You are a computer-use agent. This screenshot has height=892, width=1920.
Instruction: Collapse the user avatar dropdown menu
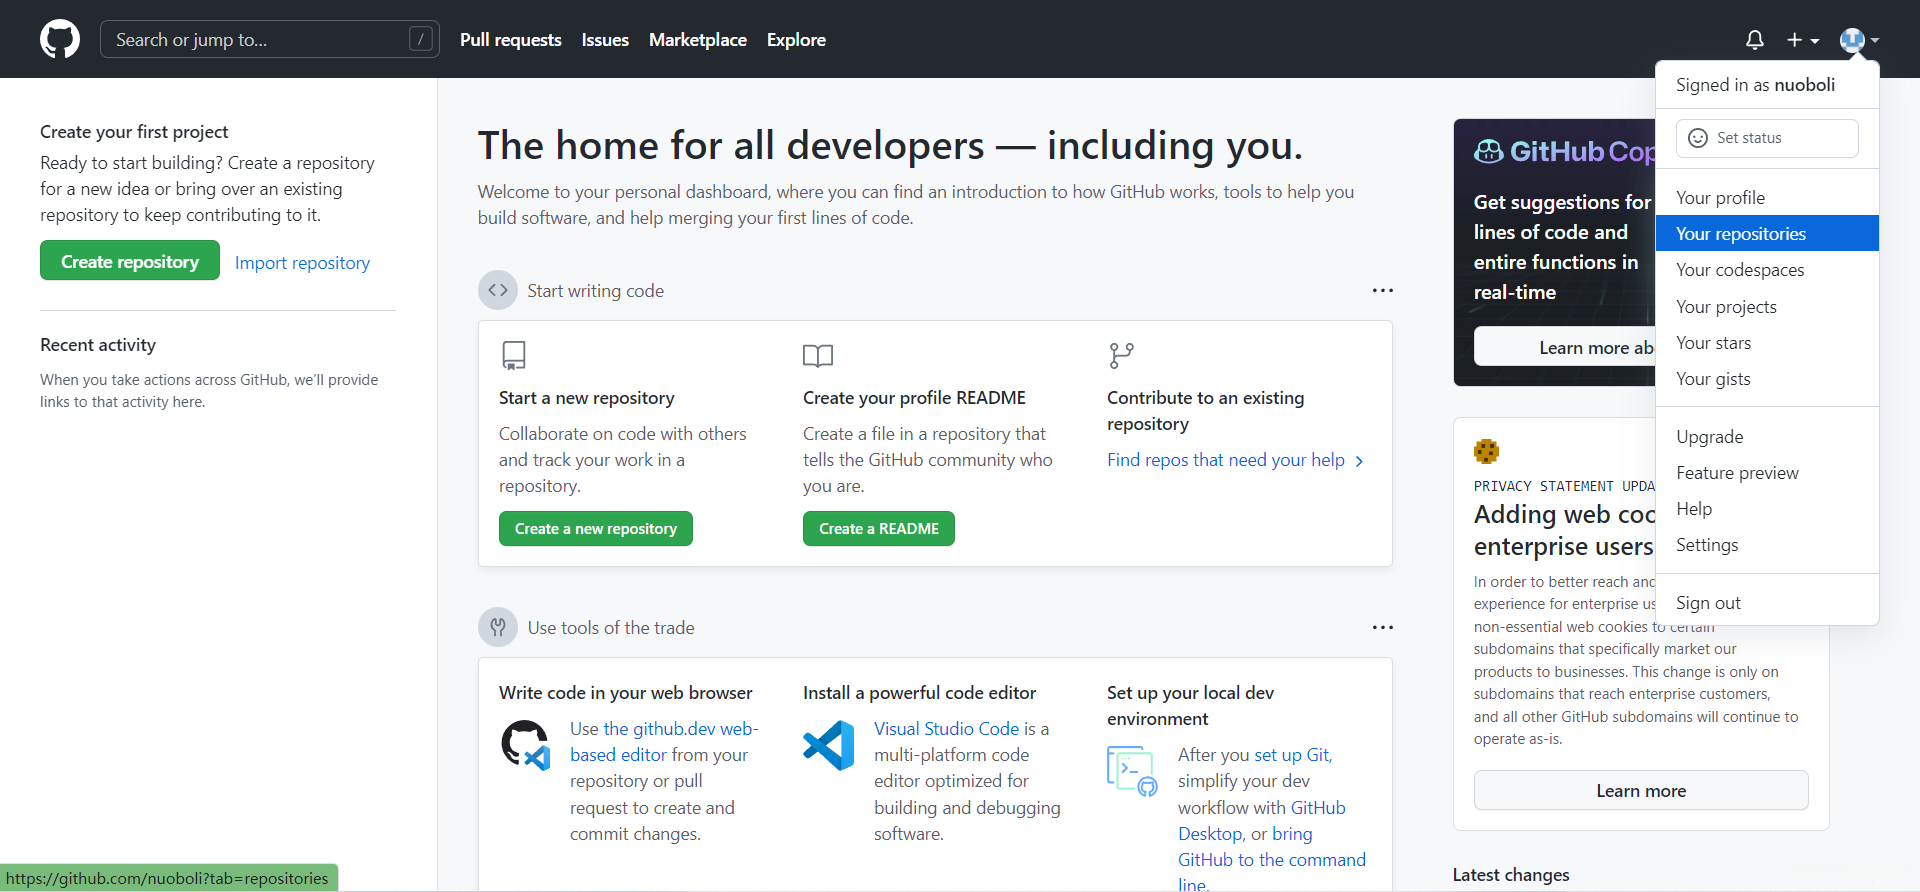tap(1859, 40)
